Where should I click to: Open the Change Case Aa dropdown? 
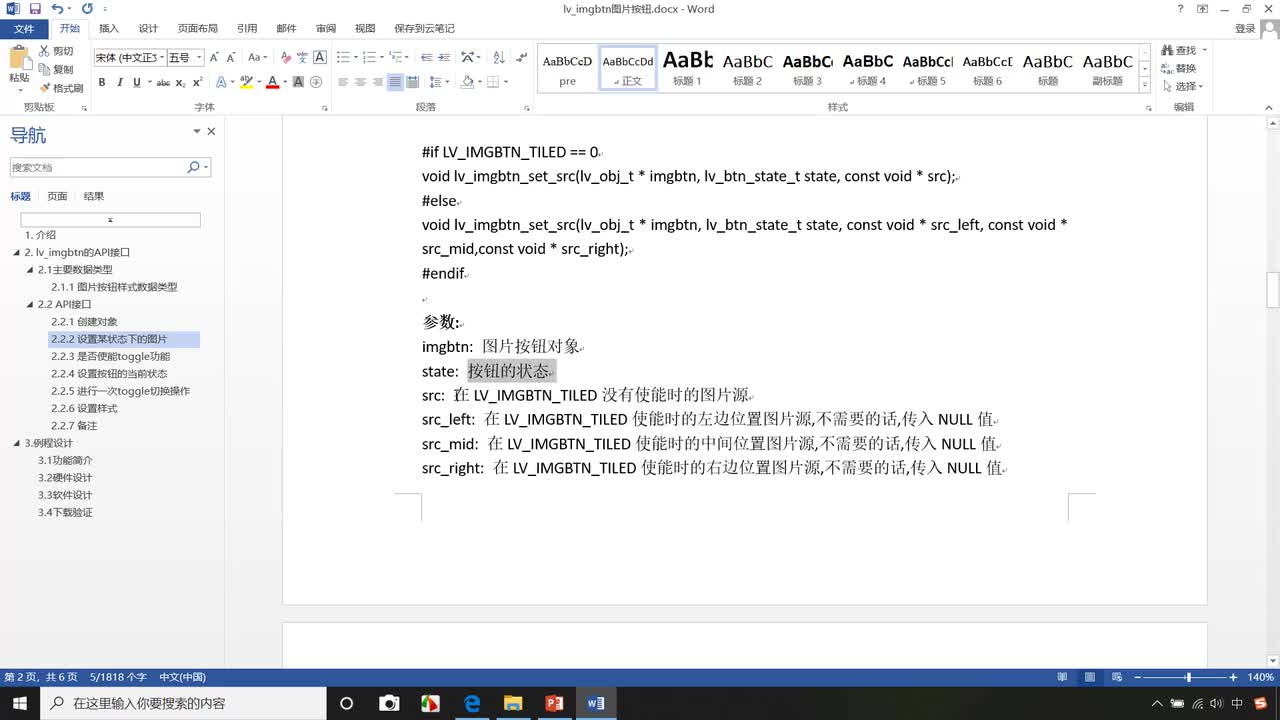point(257,58)
